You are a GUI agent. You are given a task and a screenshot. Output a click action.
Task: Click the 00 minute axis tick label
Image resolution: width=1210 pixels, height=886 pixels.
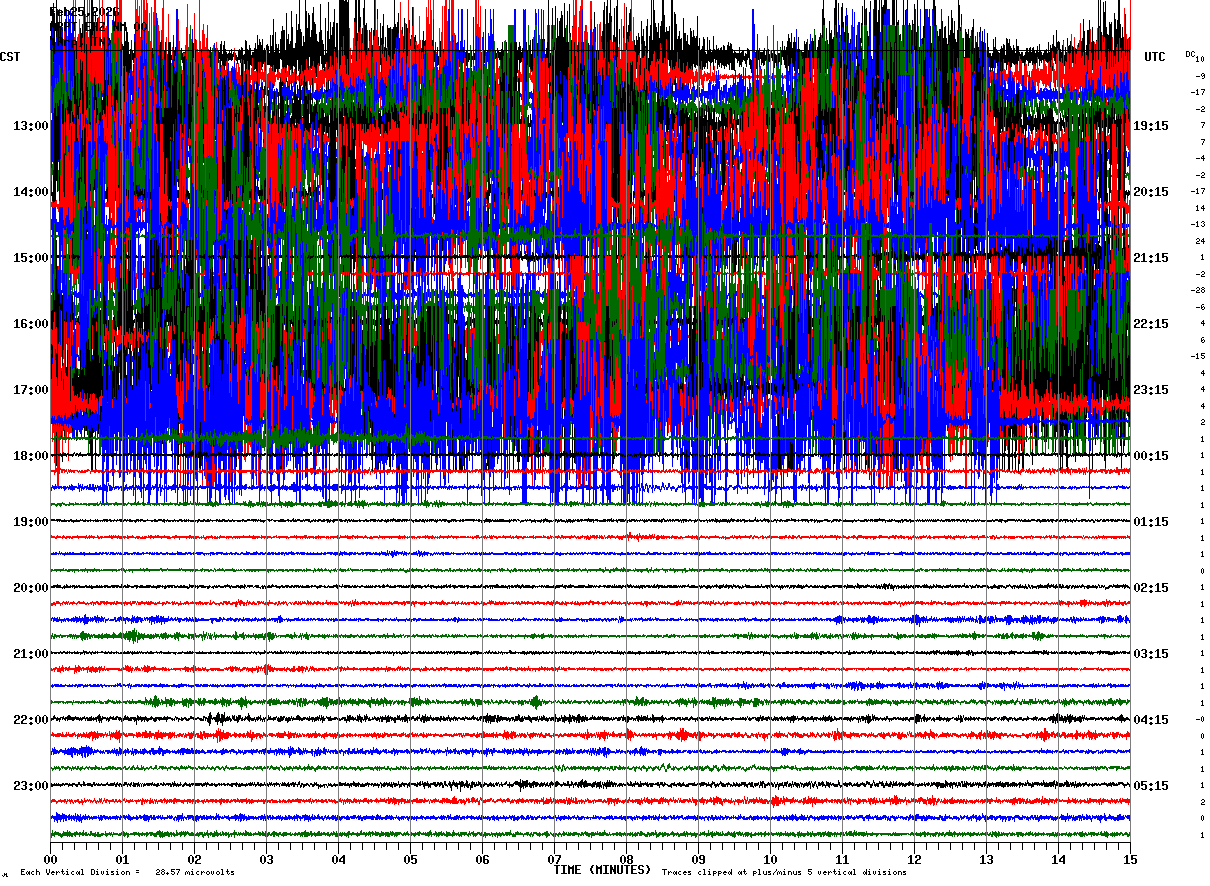[50, 859]
